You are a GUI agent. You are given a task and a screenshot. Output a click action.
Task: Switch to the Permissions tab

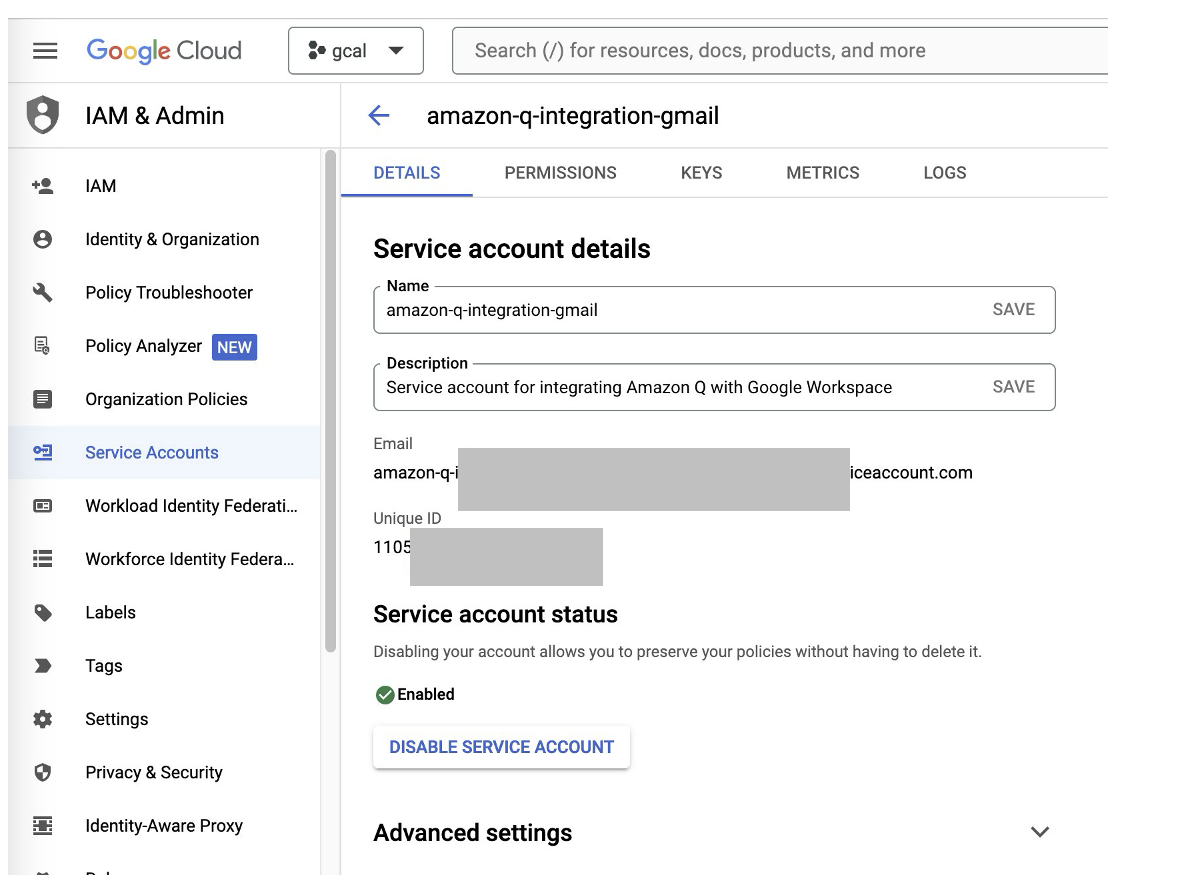pos(560,173)
